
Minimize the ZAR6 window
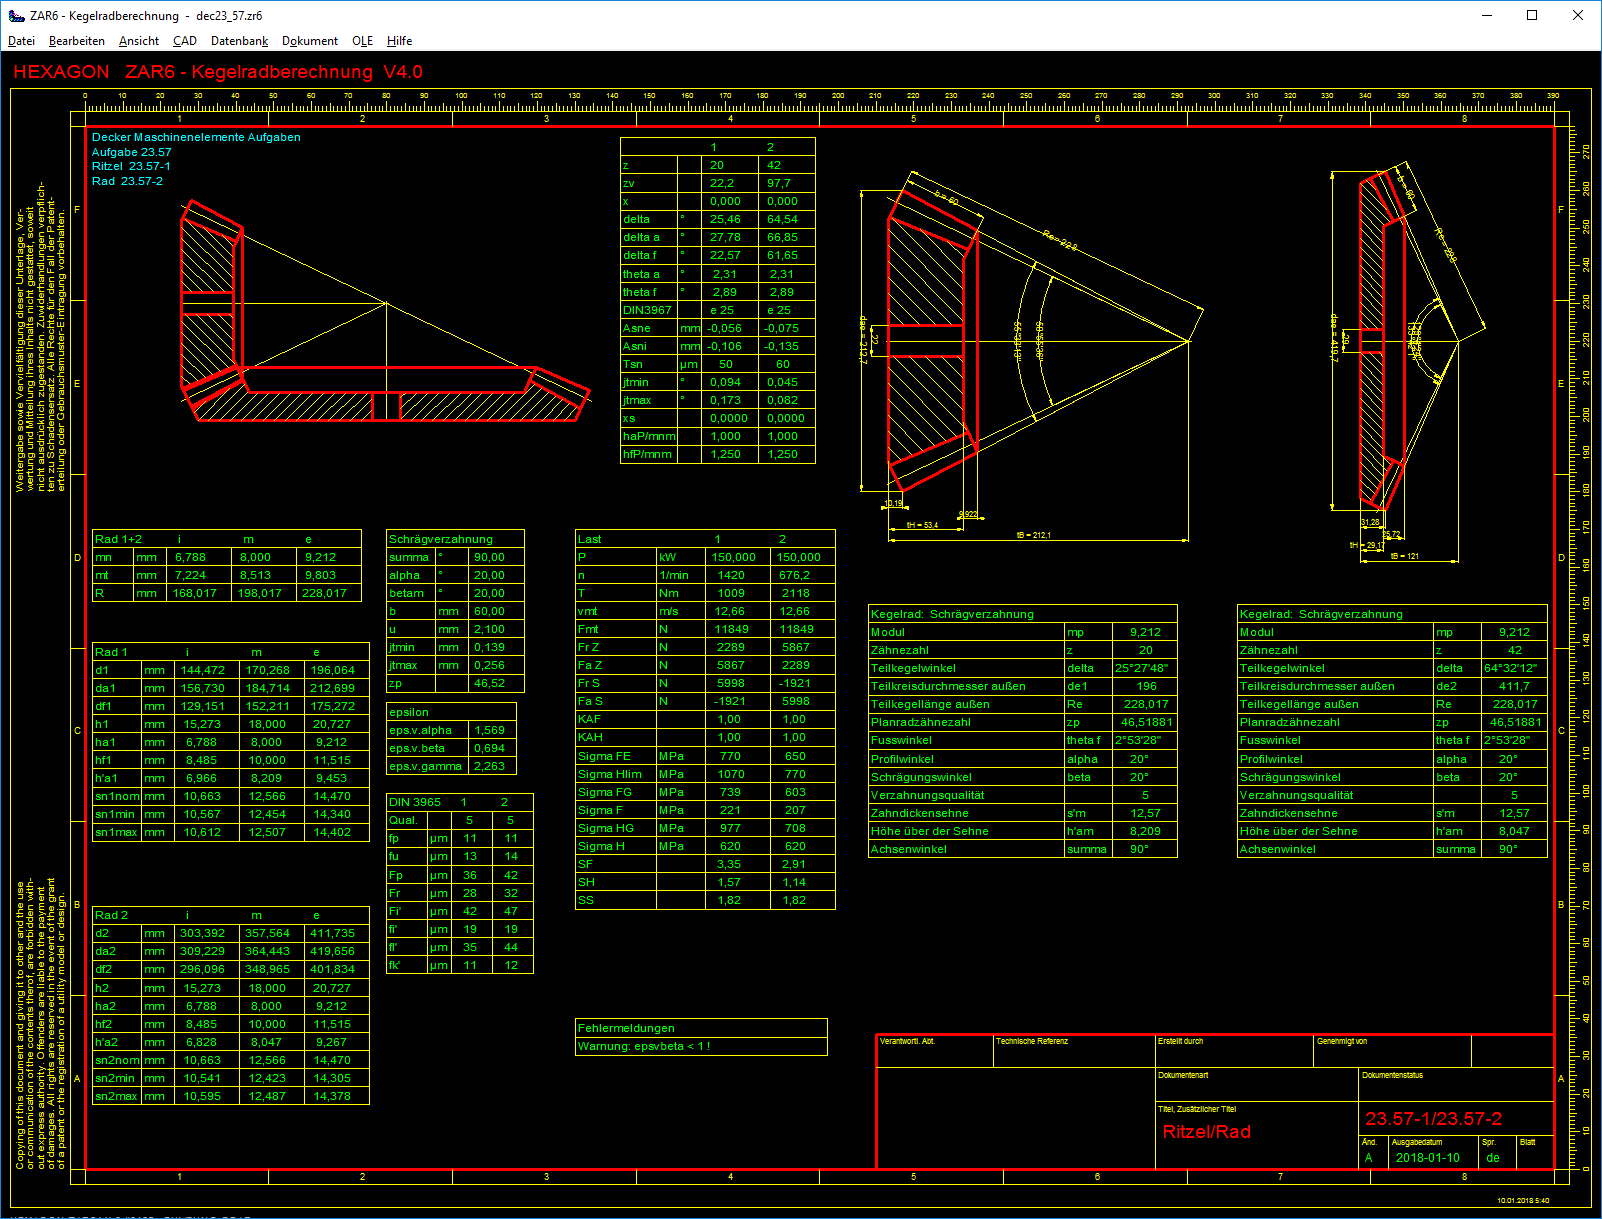pos(1486,15)
